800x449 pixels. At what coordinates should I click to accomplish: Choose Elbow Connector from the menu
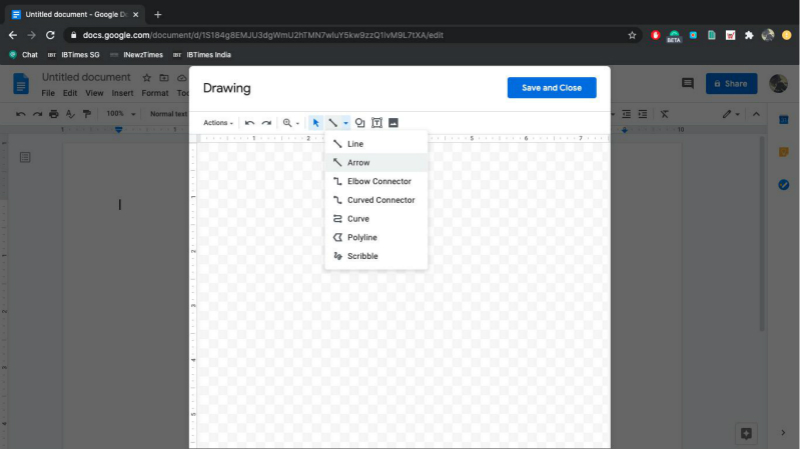pyautogui.click(x=379, y=181)
